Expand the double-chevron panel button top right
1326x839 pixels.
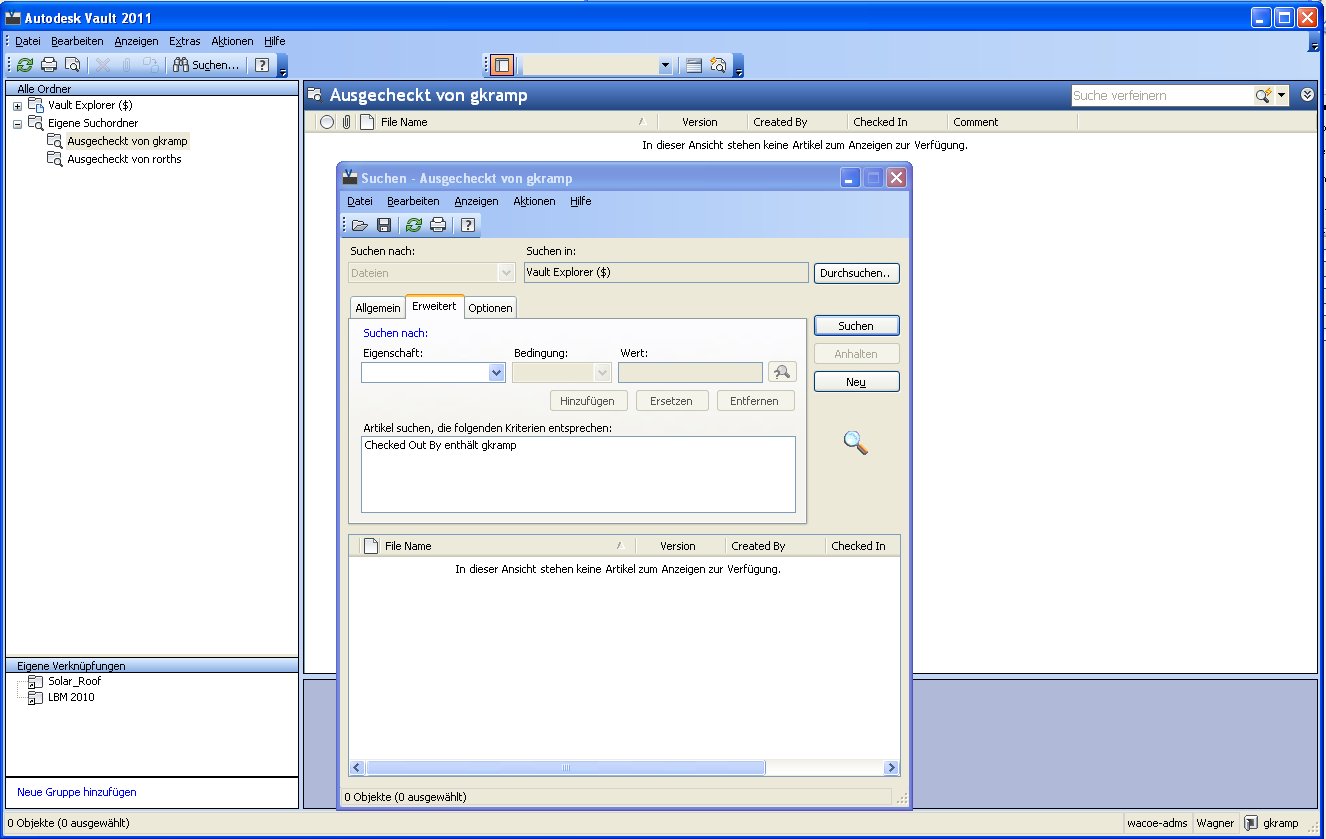pyautogui.click(x=1308, y=96)
